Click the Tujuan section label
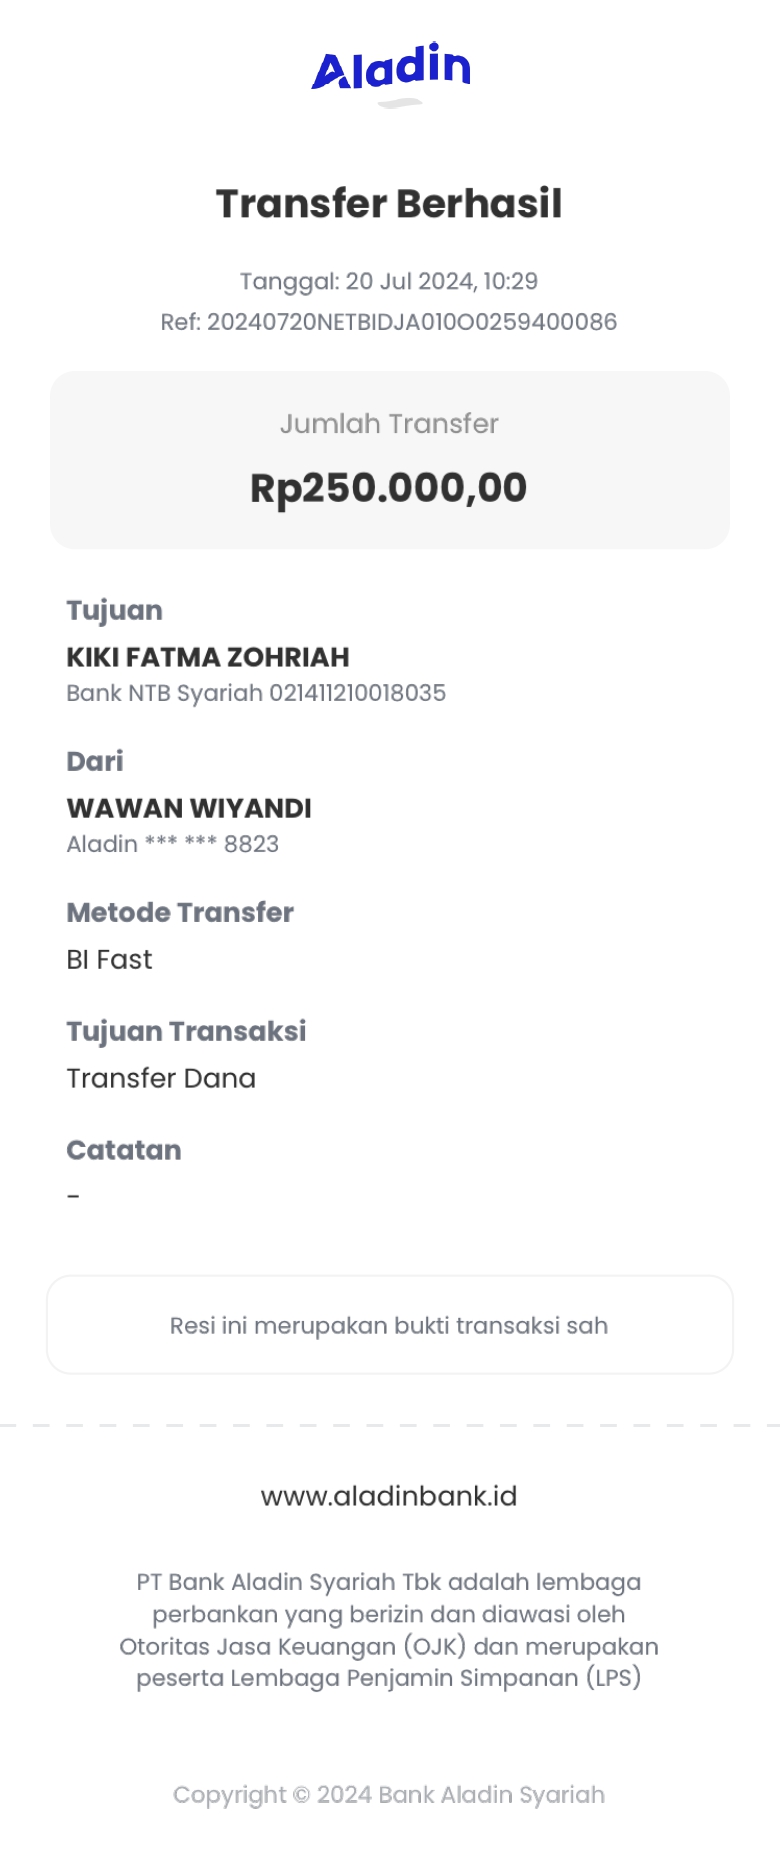 pyautogui.click(x=114, y=610)
